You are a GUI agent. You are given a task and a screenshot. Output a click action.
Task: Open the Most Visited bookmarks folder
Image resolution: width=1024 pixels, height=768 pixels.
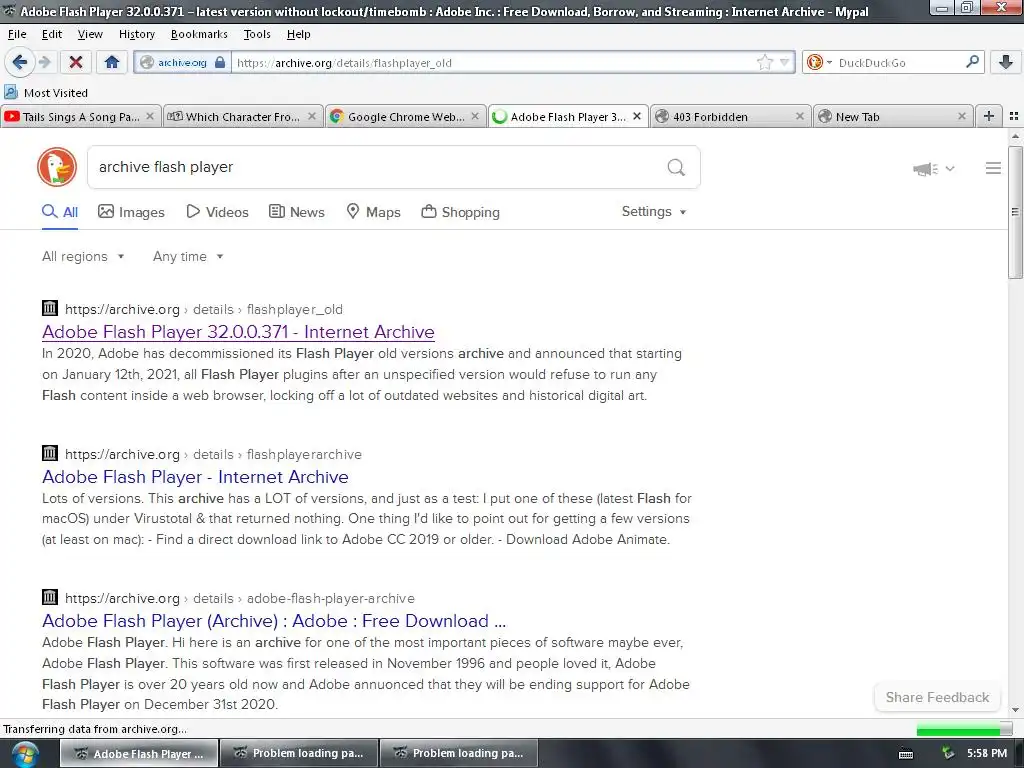tap(46, 93)
